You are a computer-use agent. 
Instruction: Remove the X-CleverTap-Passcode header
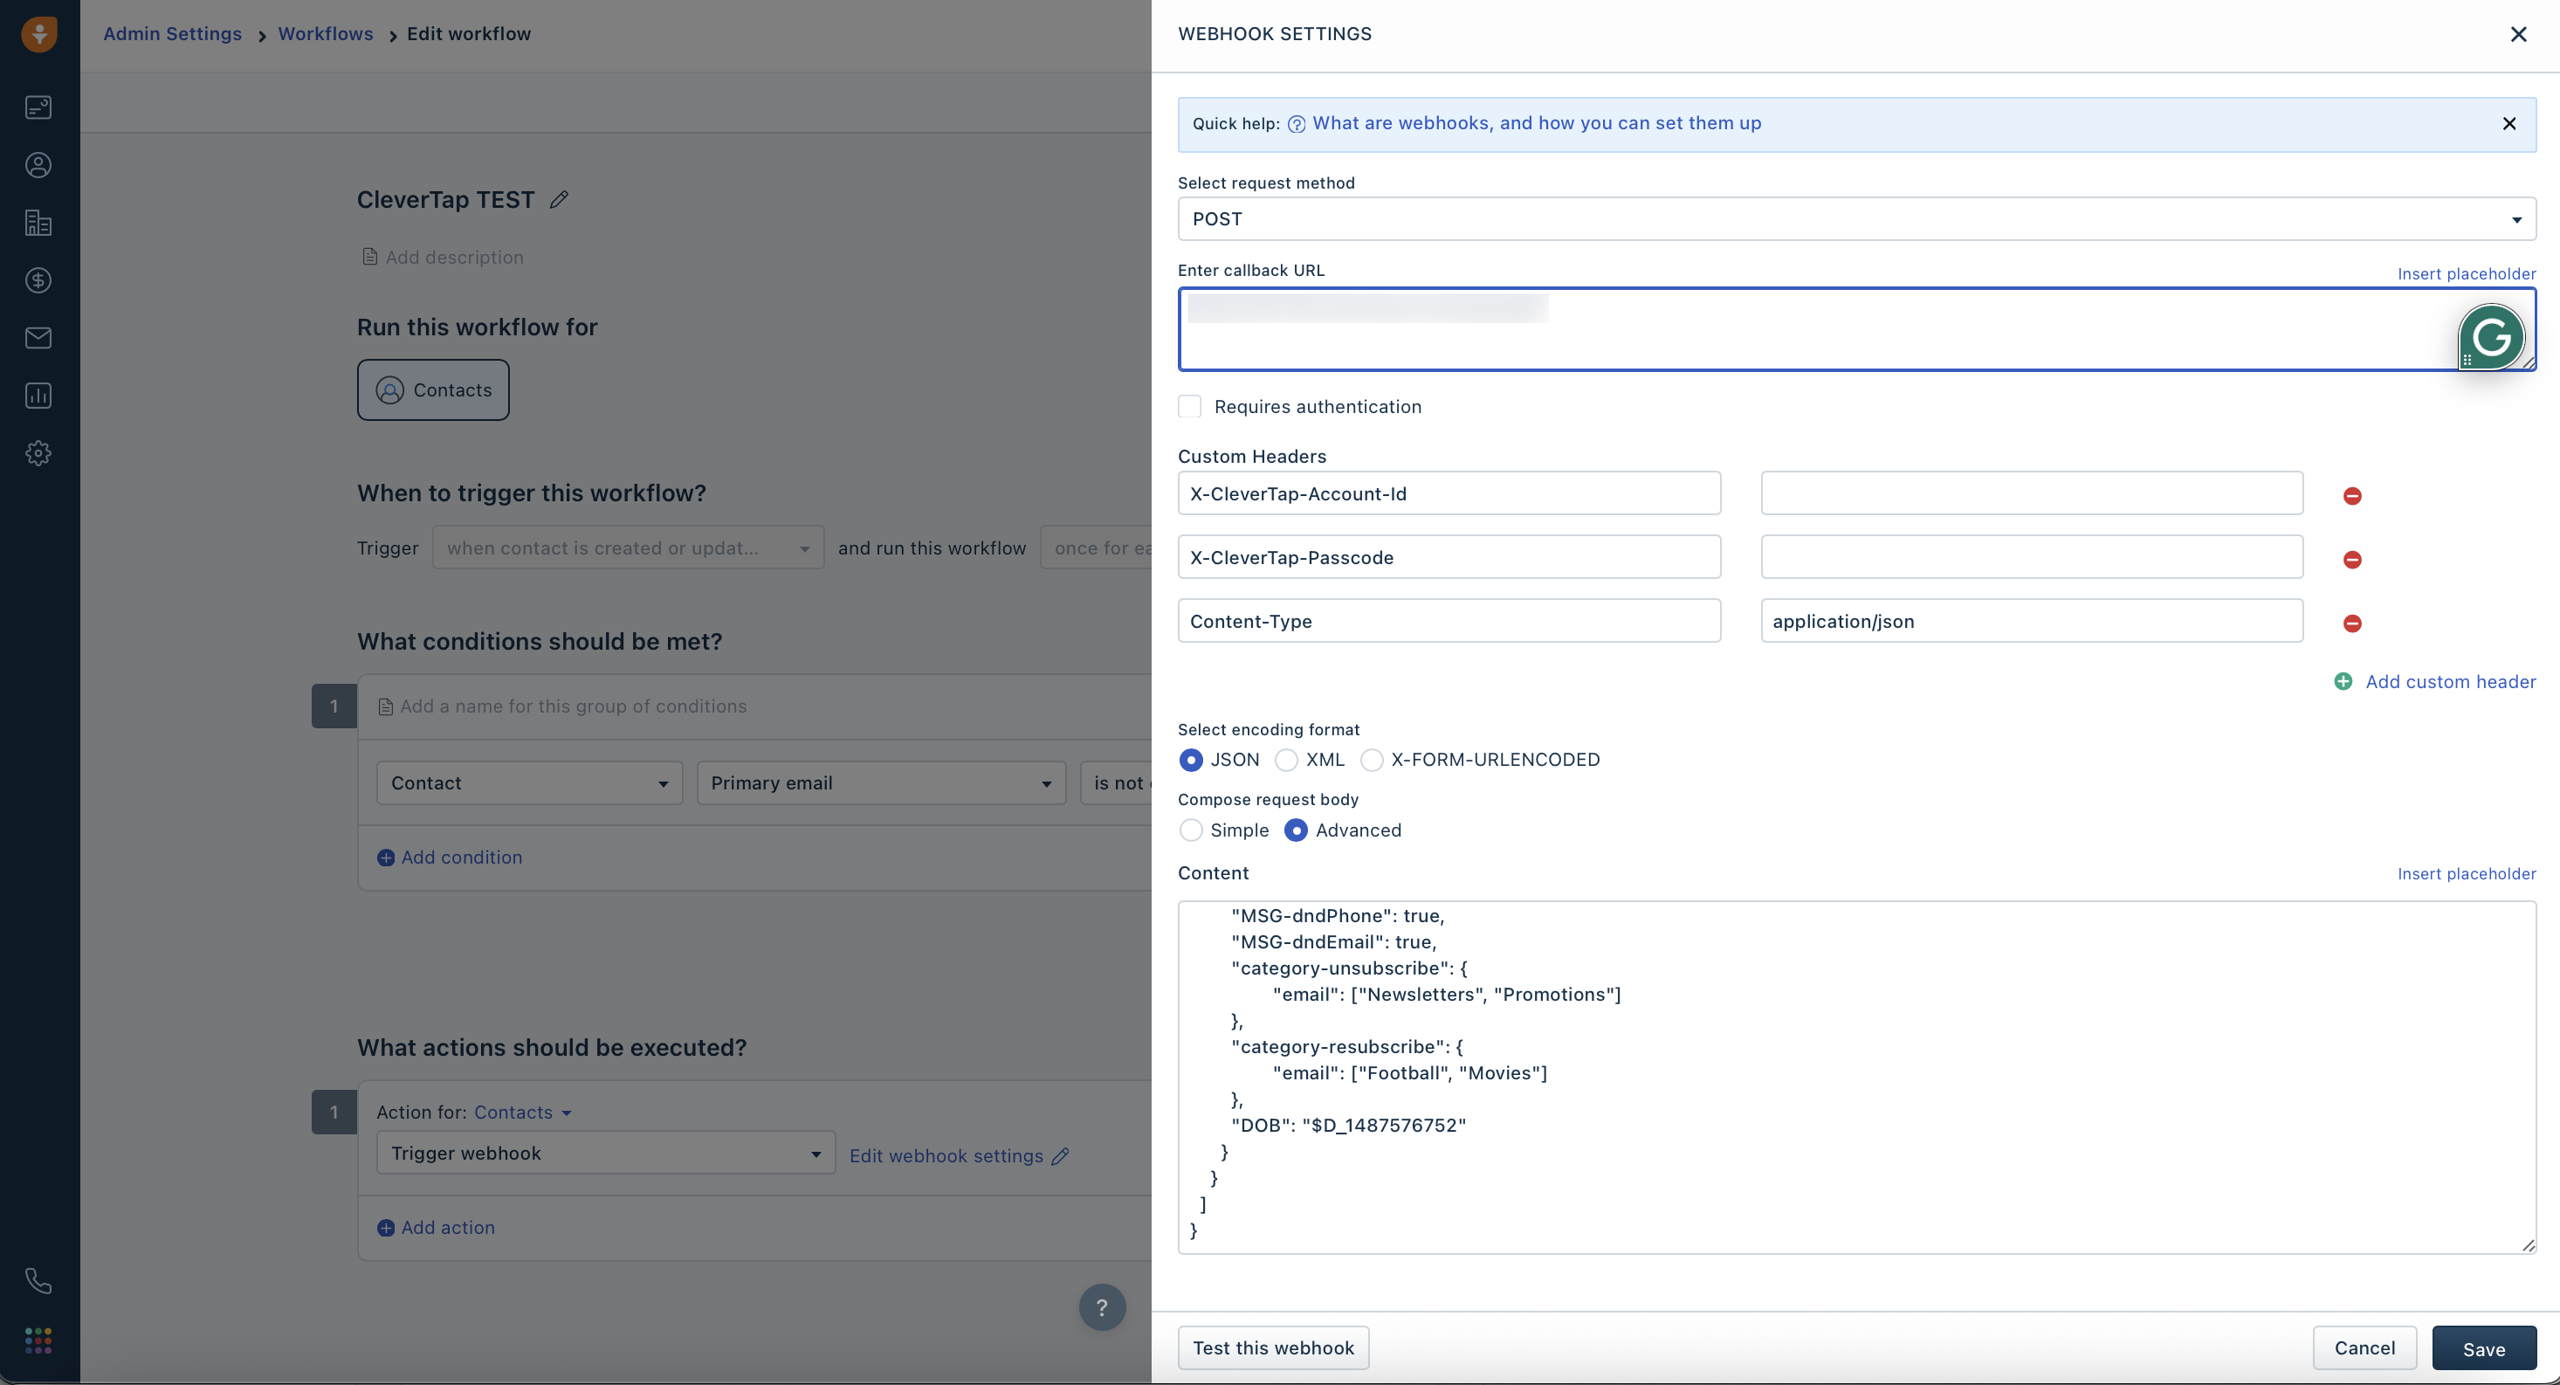[2352, 560]
